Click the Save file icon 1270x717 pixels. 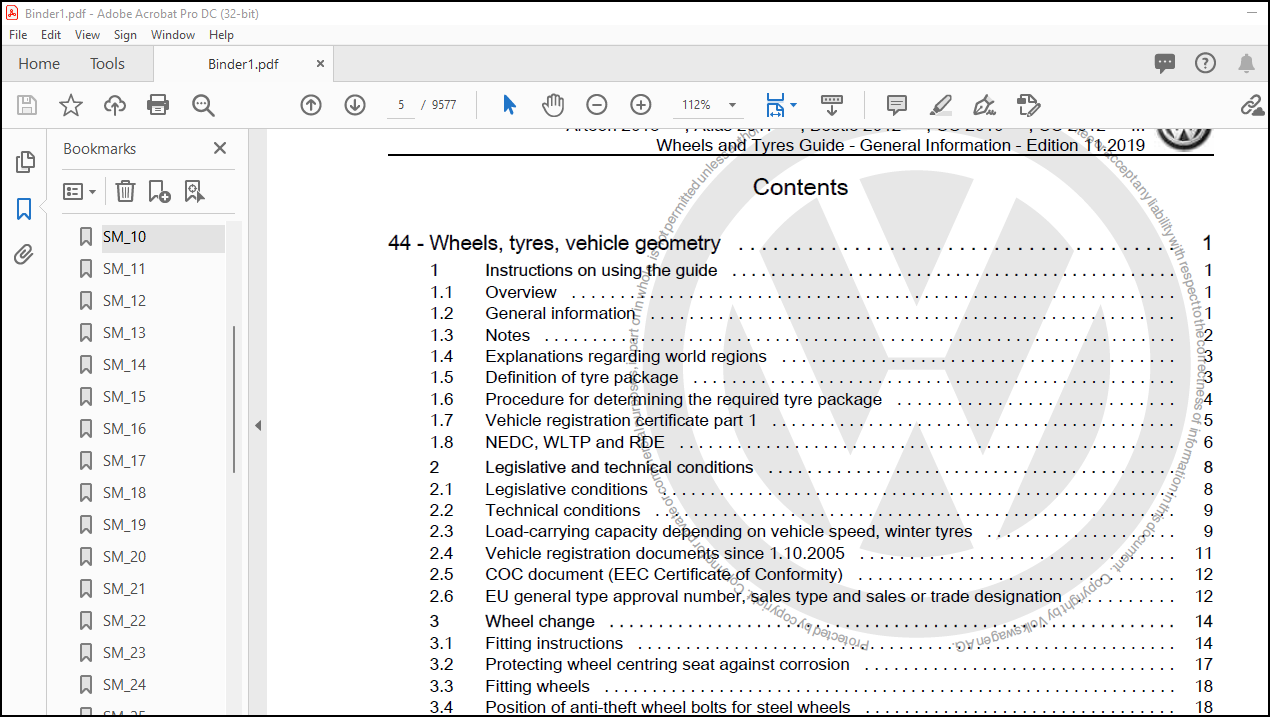point(27,105)
